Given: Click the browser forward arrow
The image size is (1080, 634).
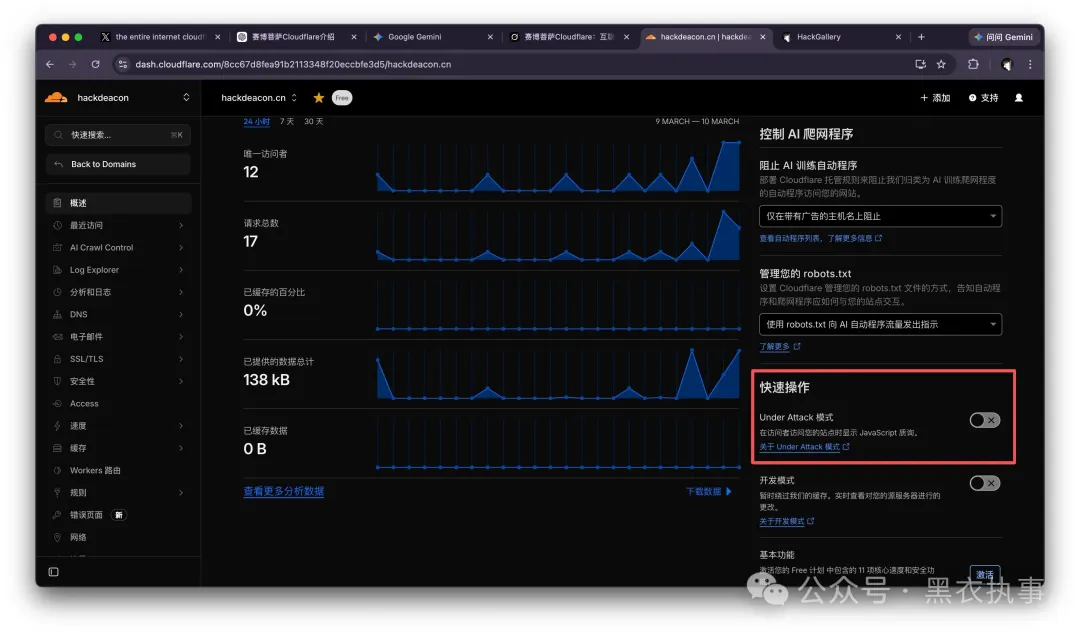Looking at the screenshot, I should [x=72, y=64].
